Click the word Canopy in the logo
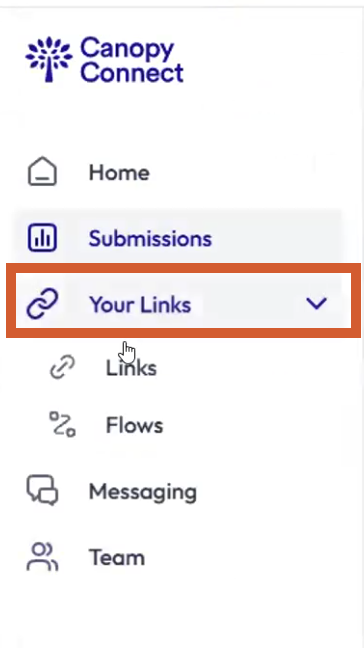Image resolution: width=364 pixels, height=648 pixels. (127, 50)
